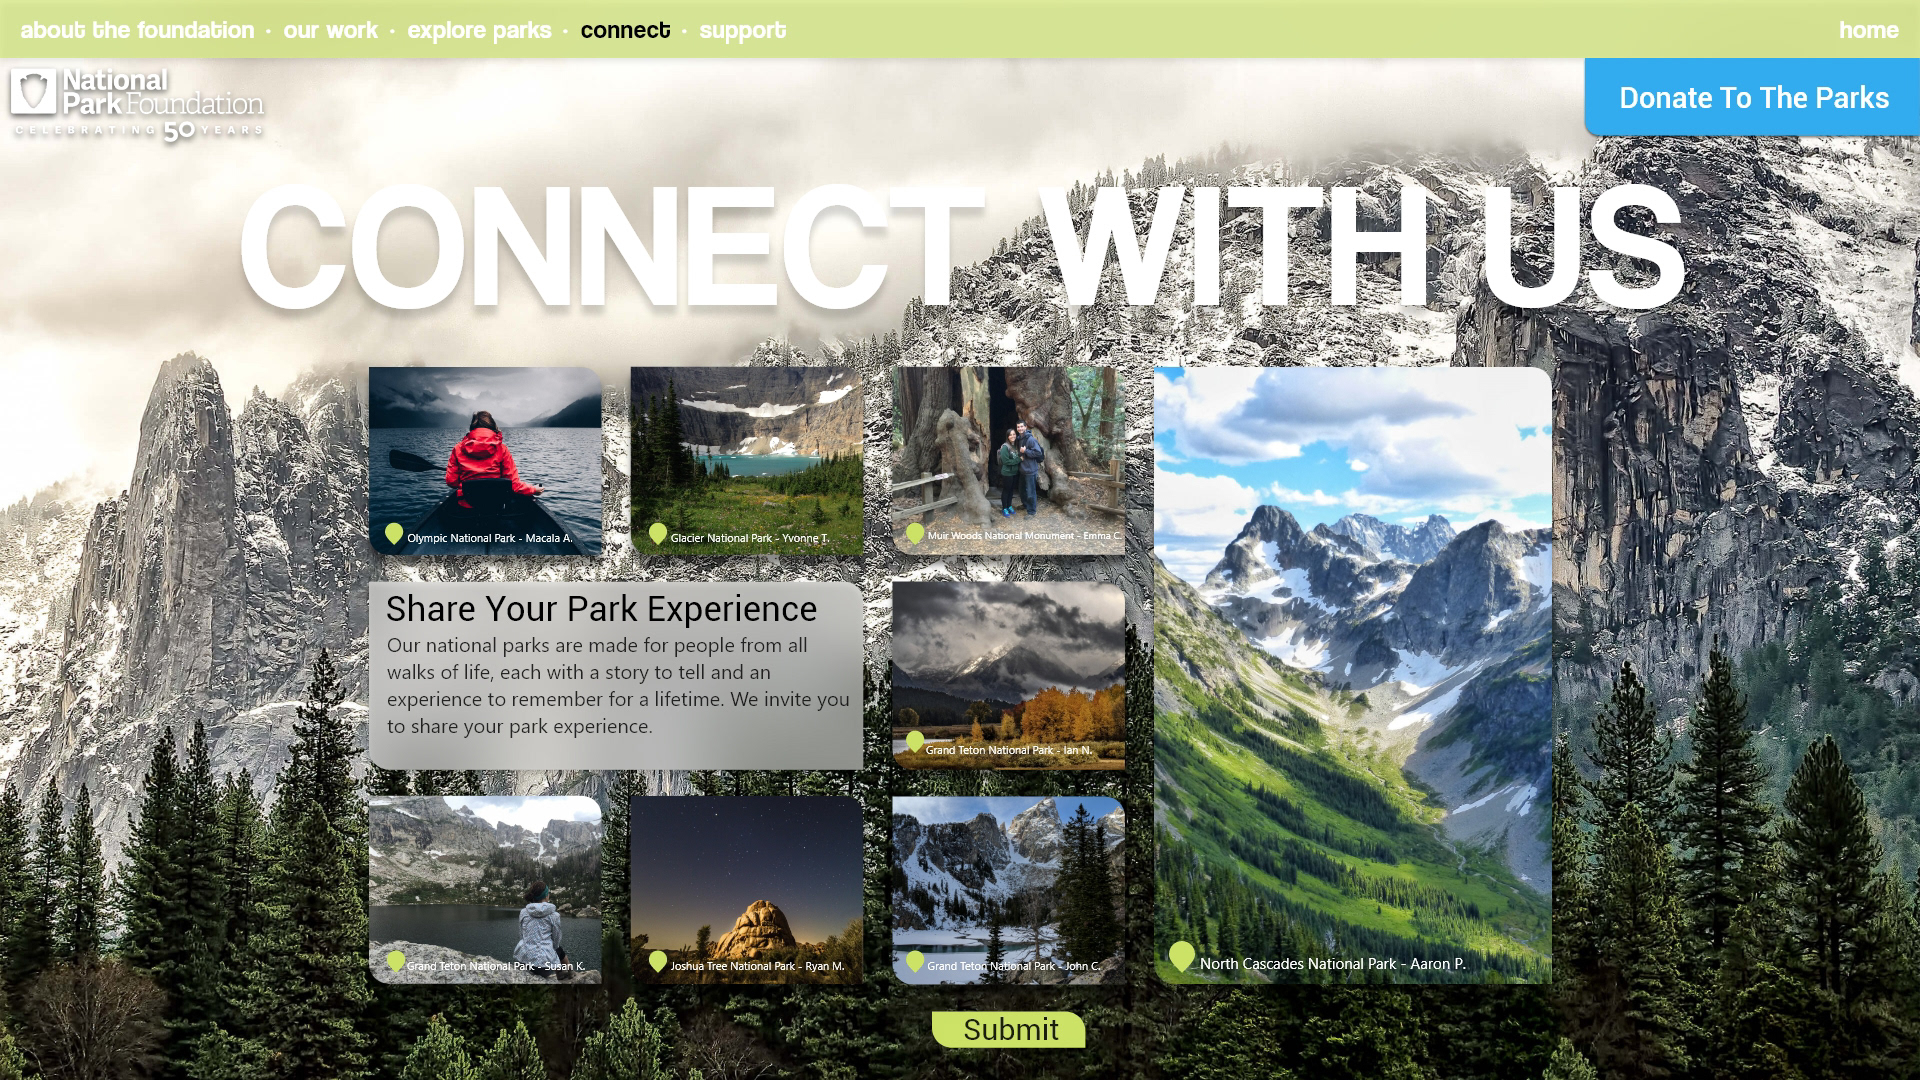Image resolution: width=1920 pixels, height=1080 pixels.
Task: Click the location pin on Glacier National Park photo
Action: 657,534
